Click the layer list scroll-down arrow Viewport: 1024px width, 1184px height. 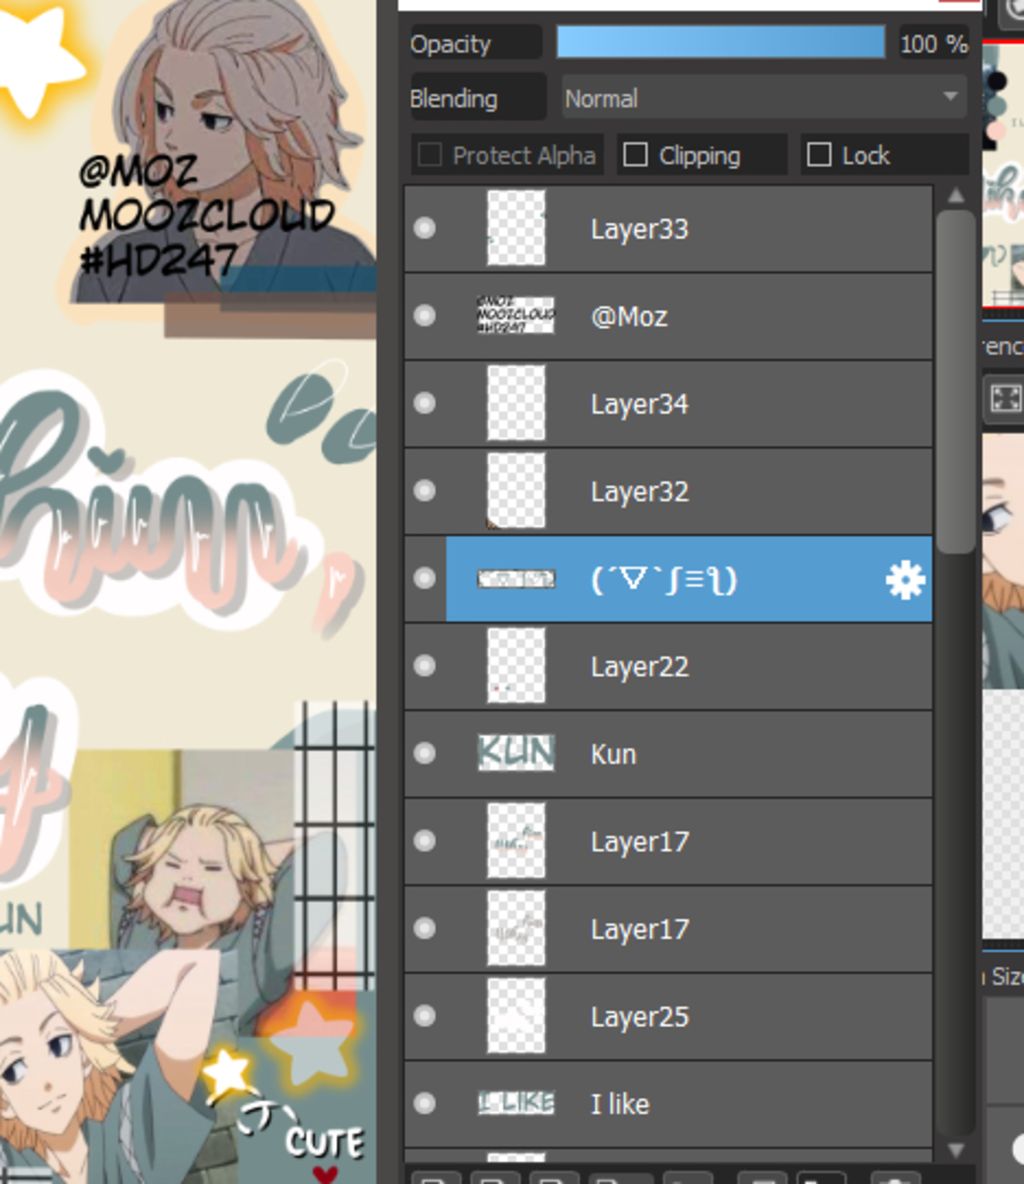[955, 1150]
